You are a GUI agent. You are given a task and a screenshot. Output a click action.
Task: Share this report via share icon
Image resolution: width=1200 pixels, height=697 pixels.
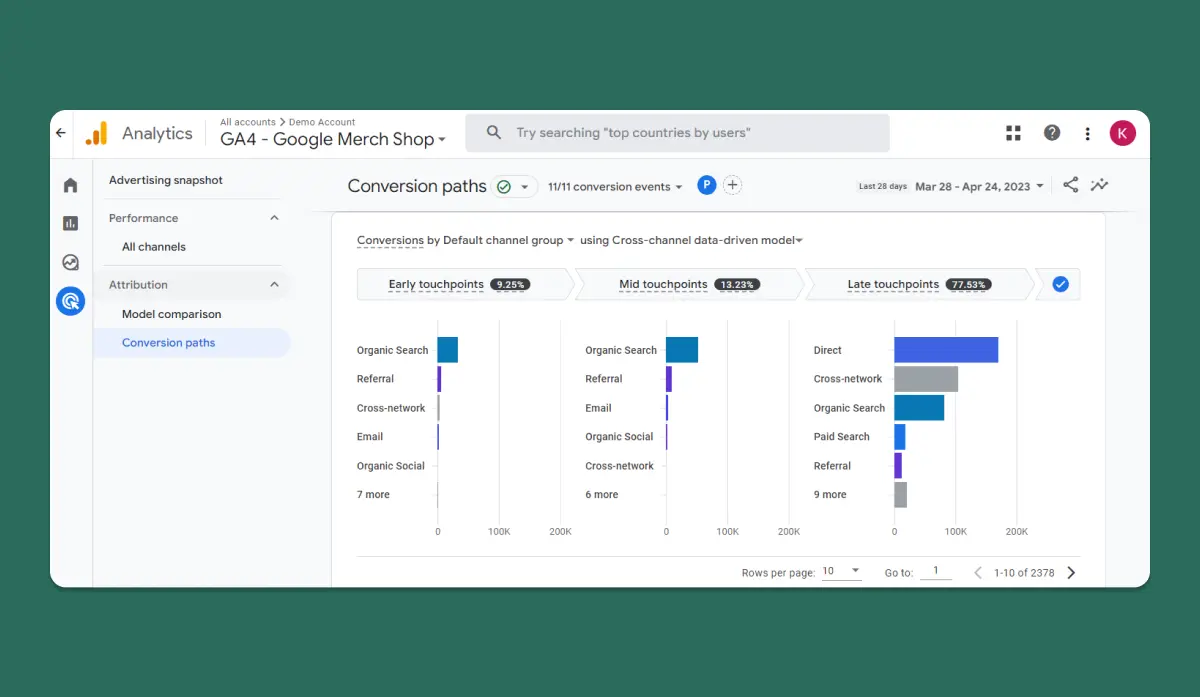(1070, 185)
